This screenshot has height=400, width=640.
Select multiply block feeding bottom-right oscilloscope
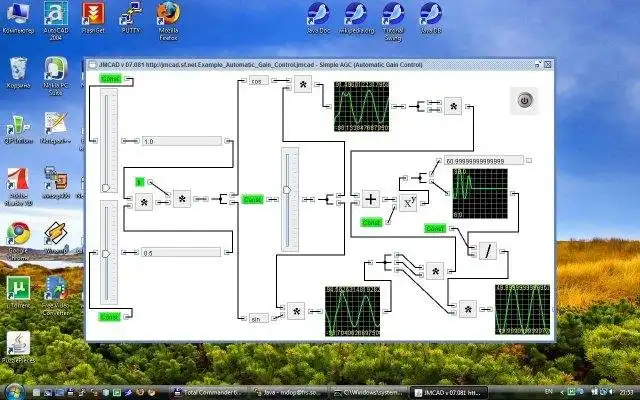(x=468, y=309)
